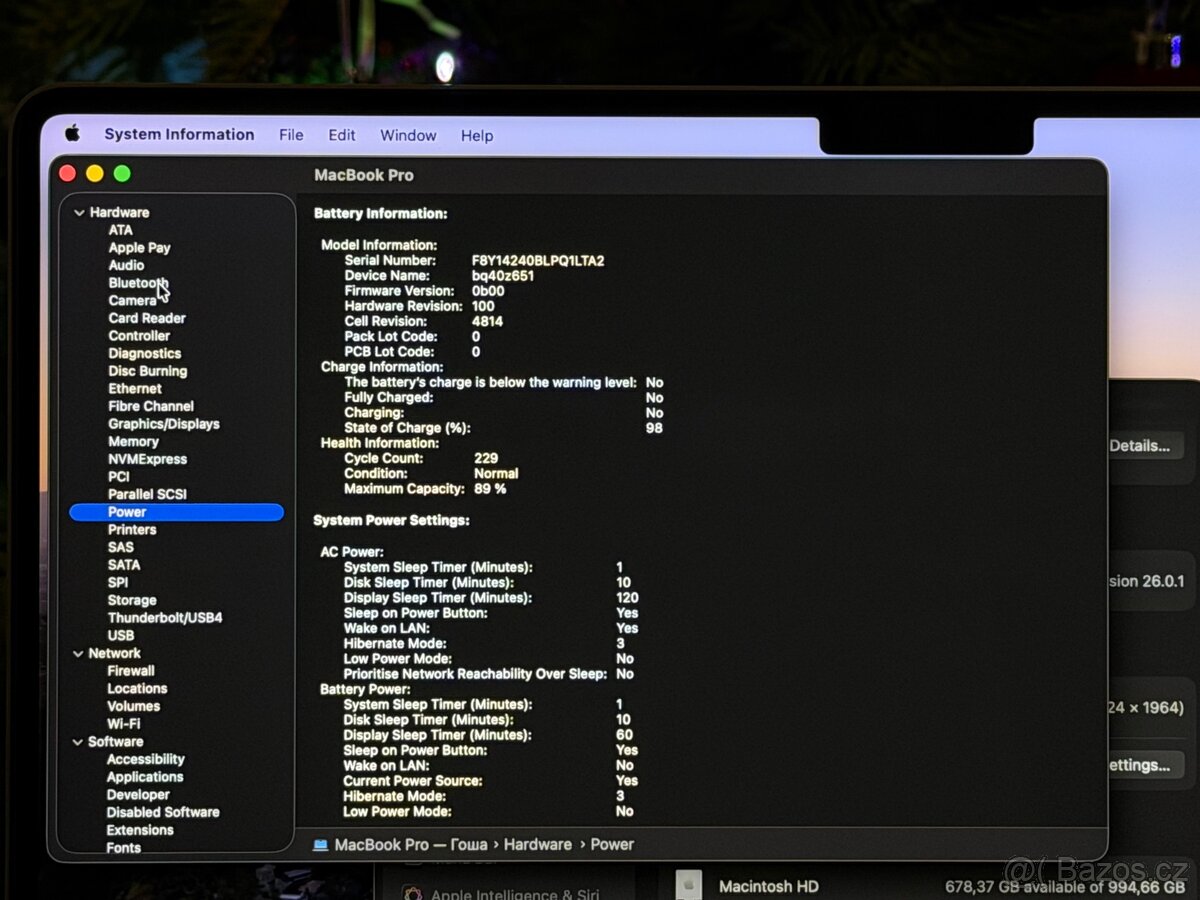Image resolution: width=1200 pixels, height=900 pixels.
Task: Open the Apple menu icon
Action: (72, 133)
